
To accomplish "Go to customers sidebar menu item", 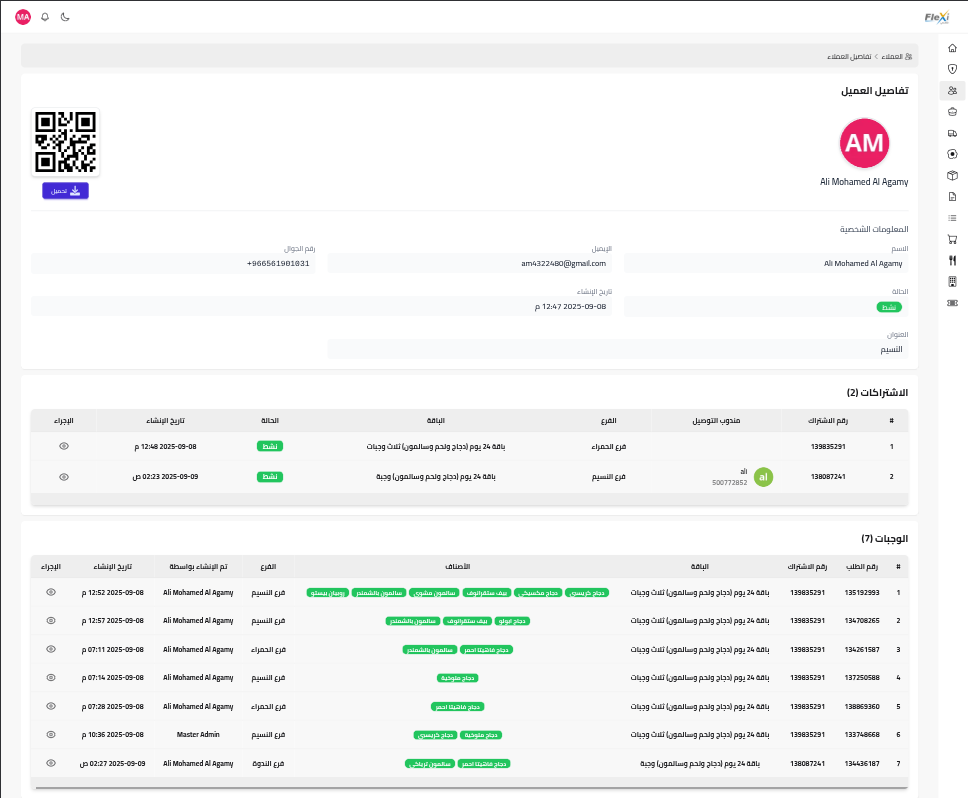I will (x=952, y=90).
